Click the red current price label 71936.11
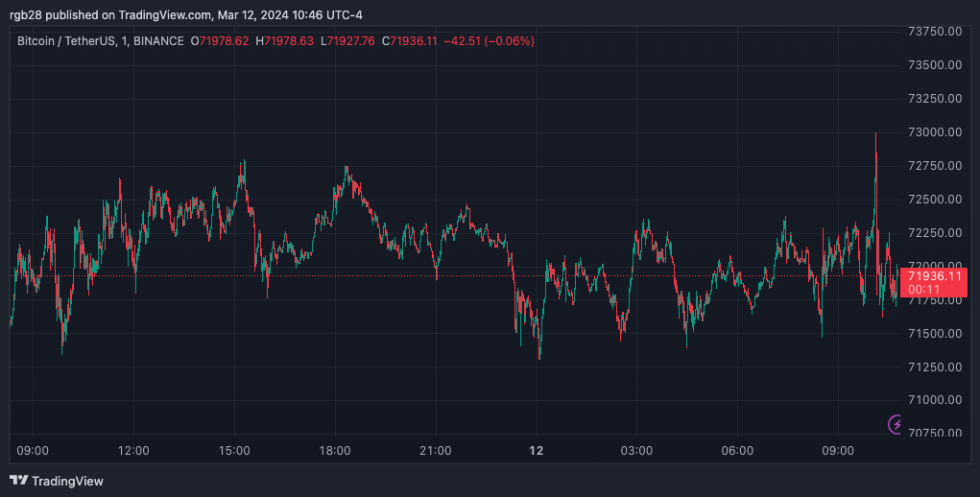This screenshot has width=980, height=497. coord(934,282)
